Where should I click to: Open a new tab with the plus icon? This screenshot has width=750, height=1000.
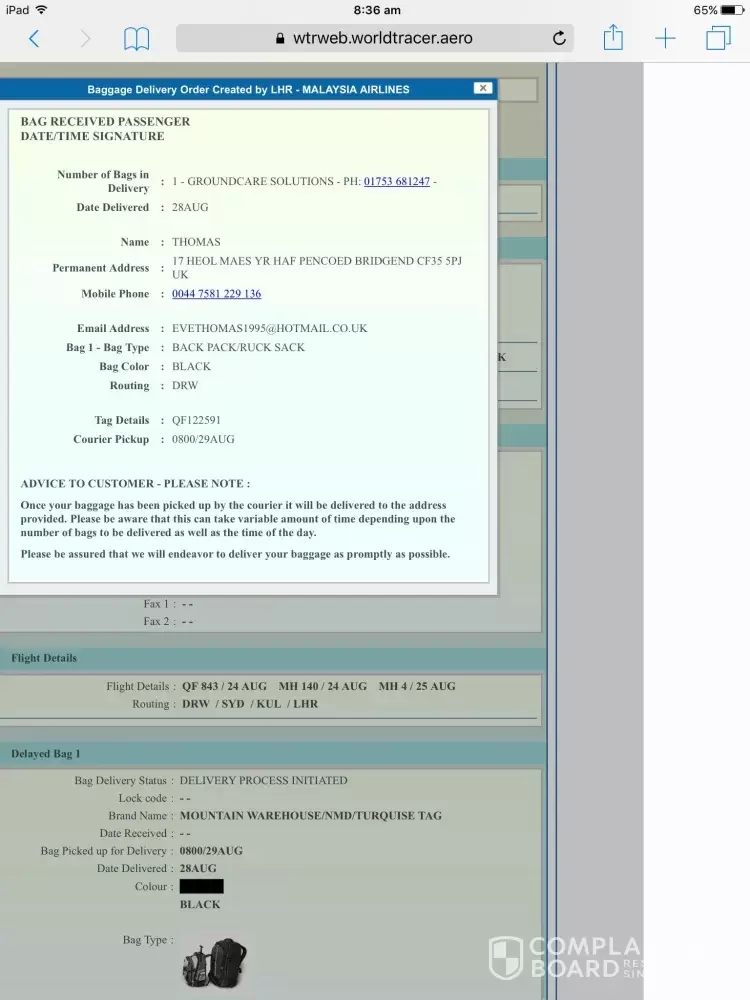pyautogui.click(x=665, y=38)
